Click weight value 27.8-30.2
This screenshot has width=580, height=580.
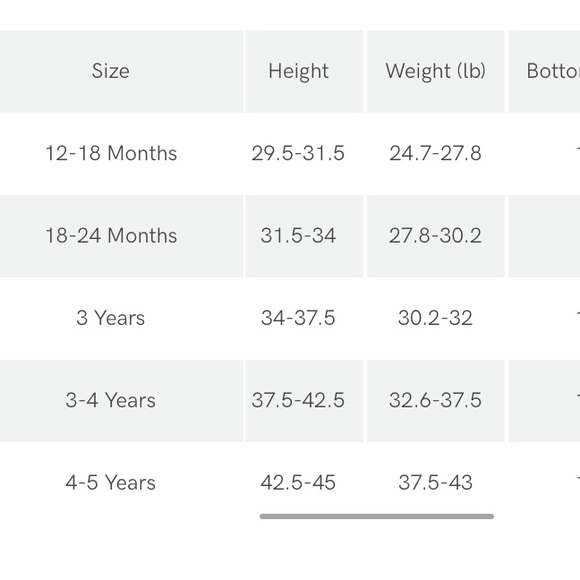tap(435, 236)
